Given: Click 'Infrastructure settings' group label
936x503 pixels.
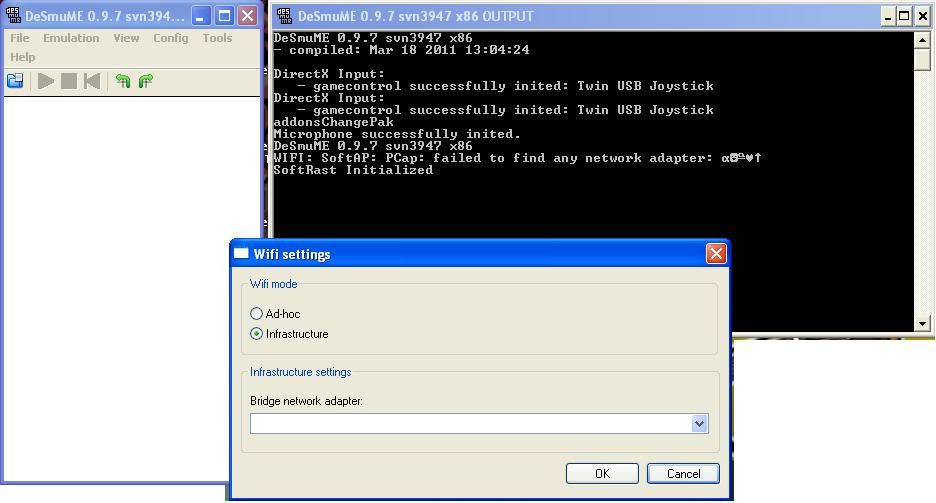Looking at the screenshot, I should point(300,372).
